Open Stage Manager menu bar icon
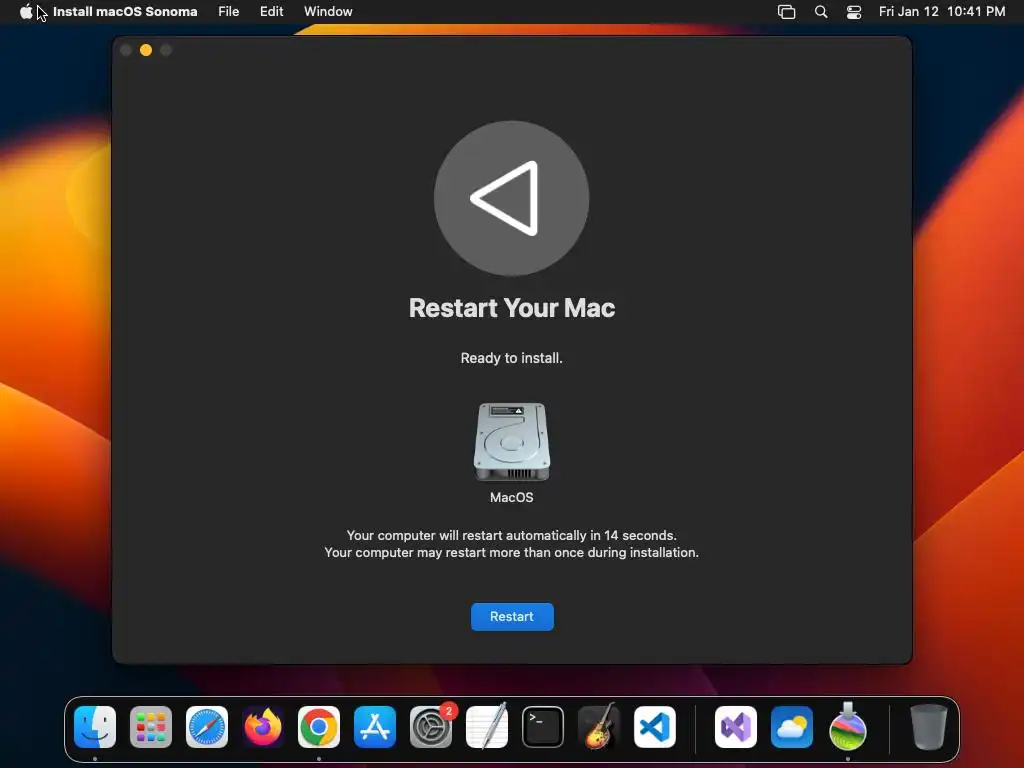This screenshot has width=1024, height=768. [786, 12]
